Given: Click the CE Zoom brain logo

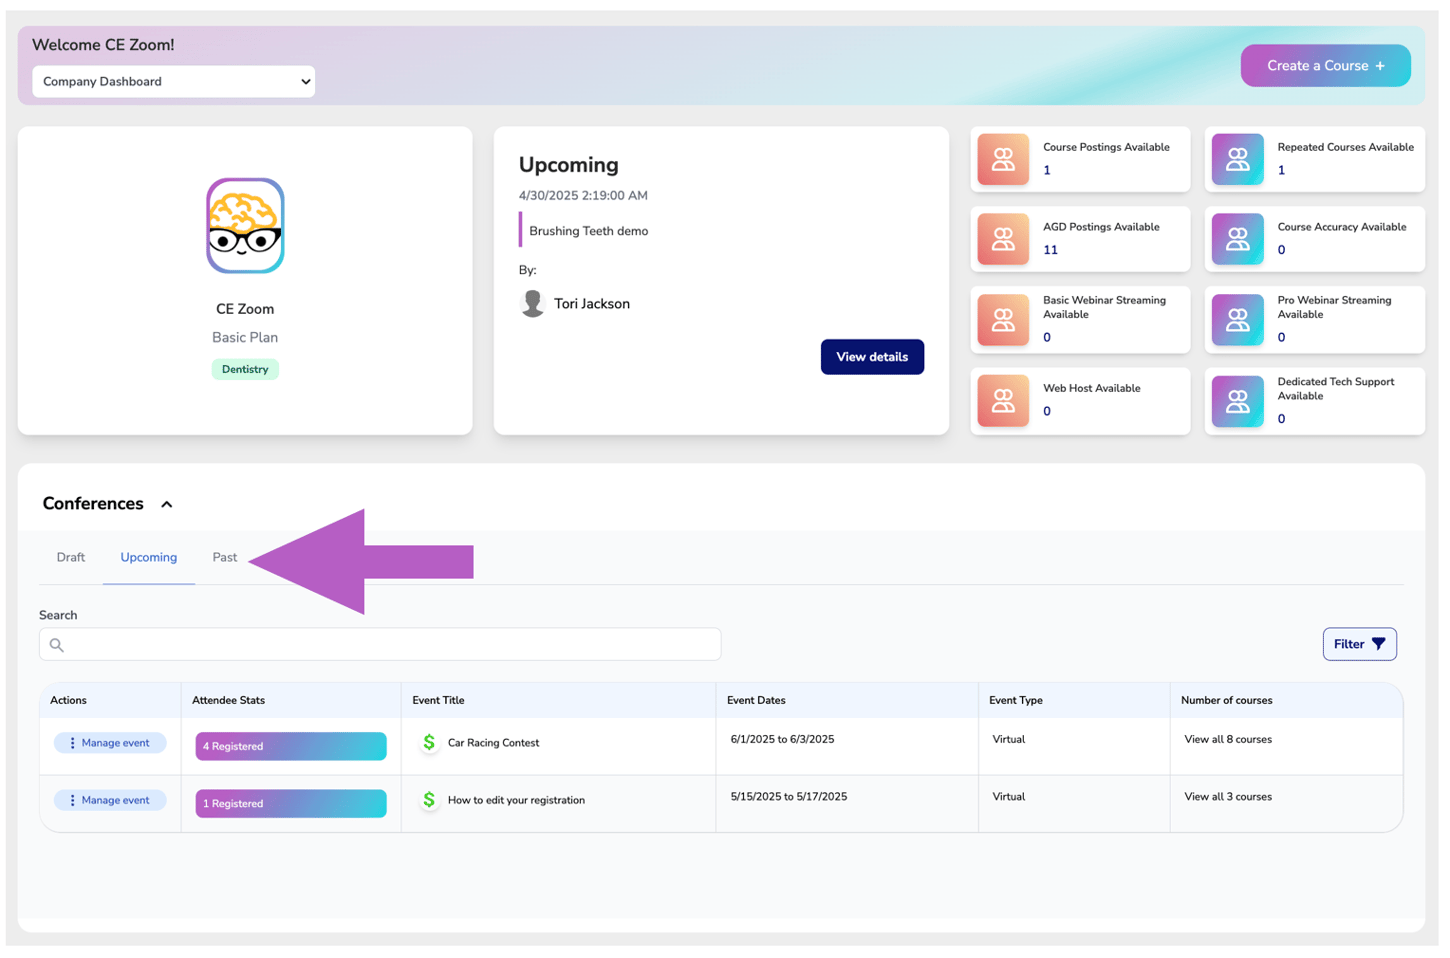Looking at the screenshot, I should tap(245, 226).
